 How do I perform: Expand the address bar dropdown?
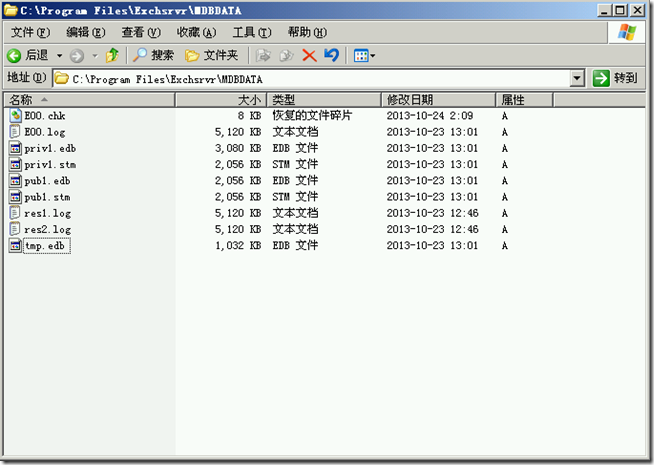click(577, 78)
